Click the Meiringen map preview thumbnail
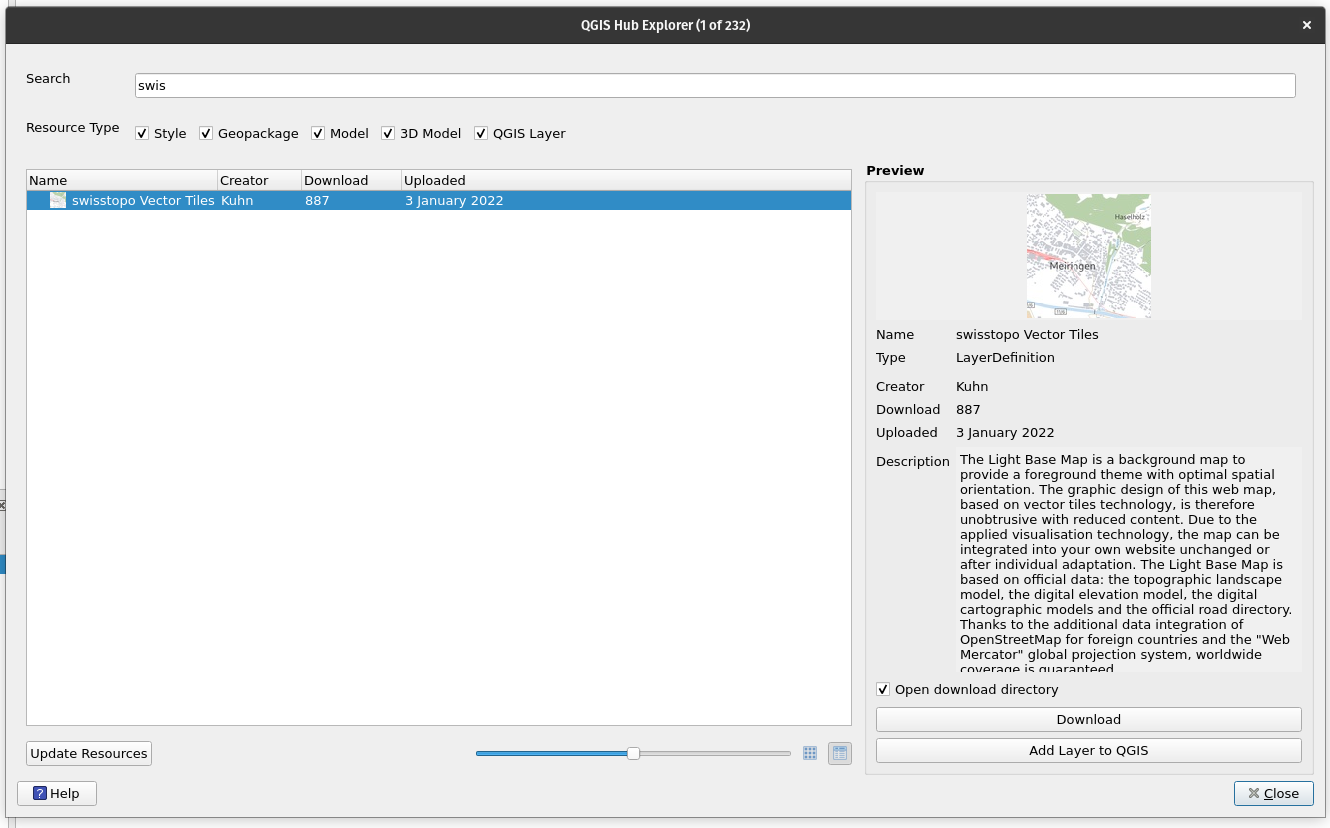This screenshot has width=1330, height=828. coord(1089,256)
